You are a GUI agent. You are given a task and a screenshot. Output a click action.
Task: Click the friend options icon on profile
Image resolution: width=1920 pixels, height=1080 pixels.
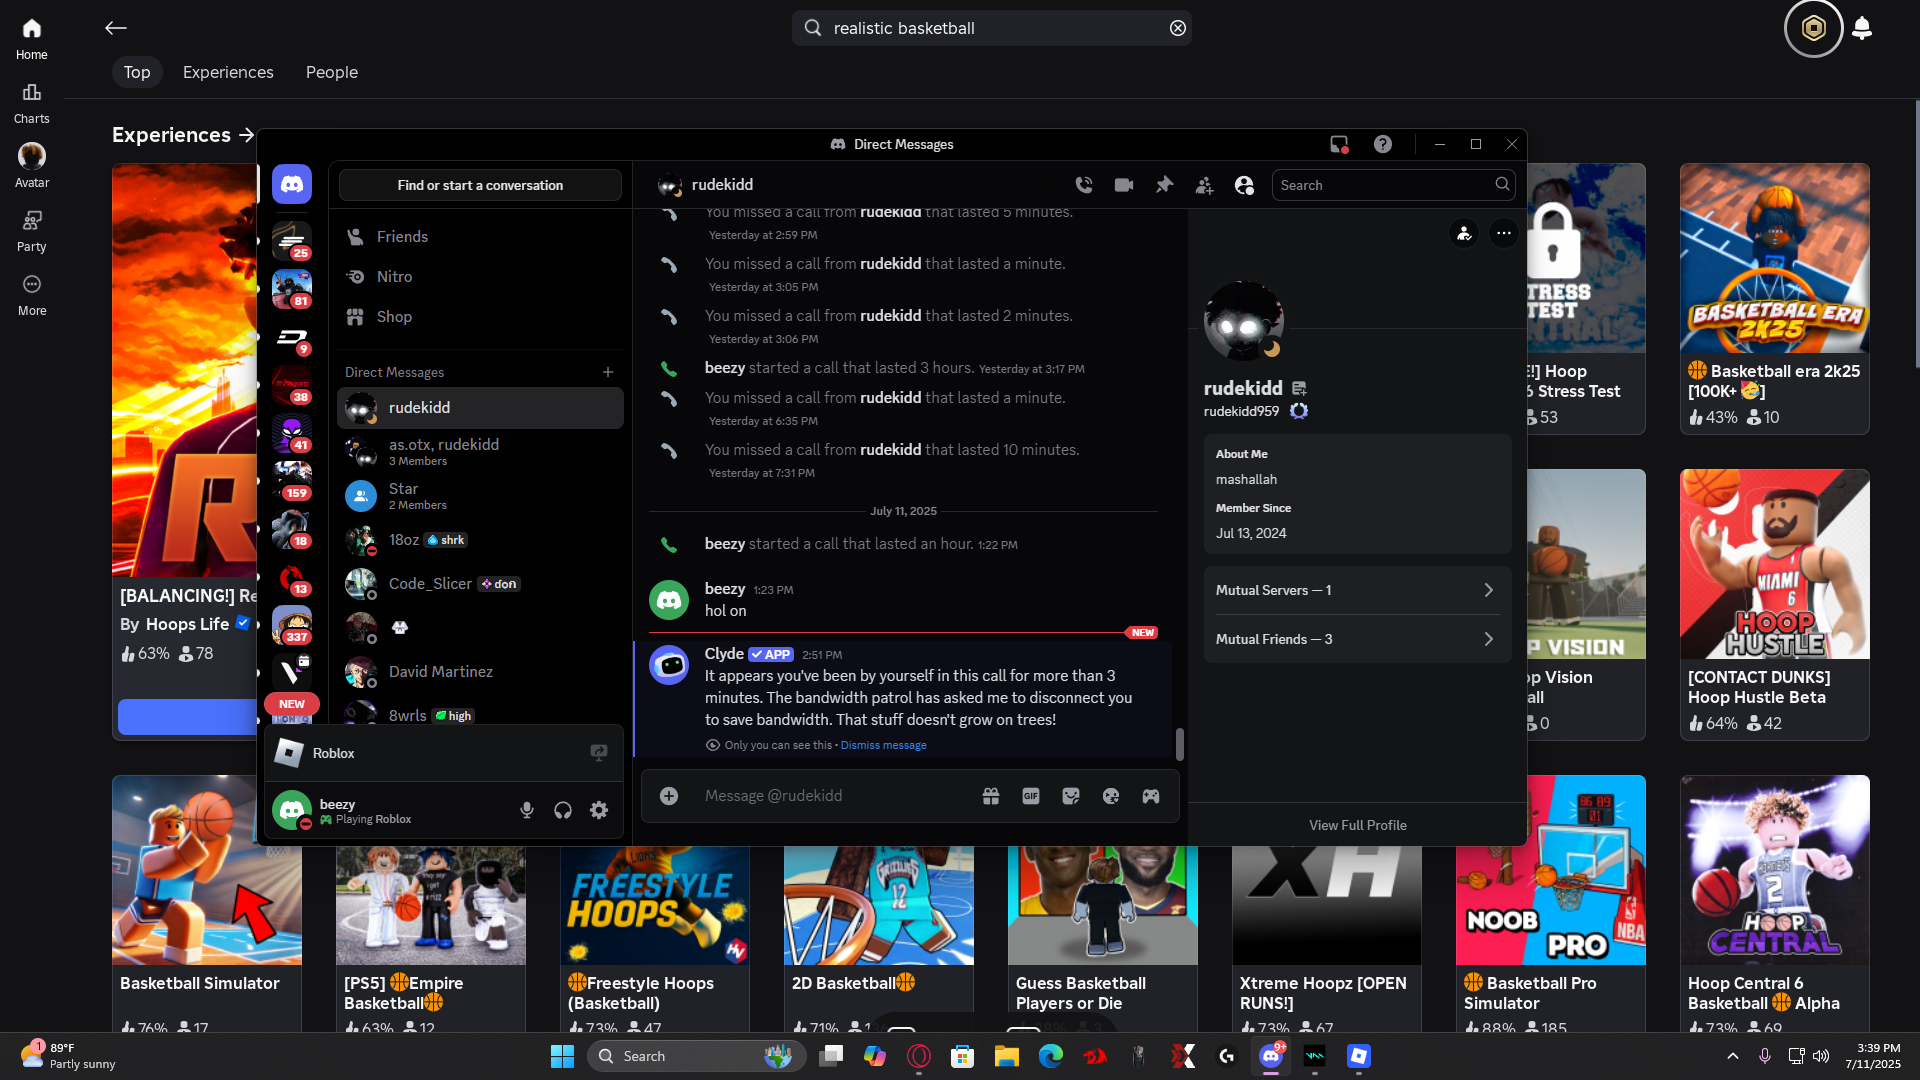tap(1464, 234)
